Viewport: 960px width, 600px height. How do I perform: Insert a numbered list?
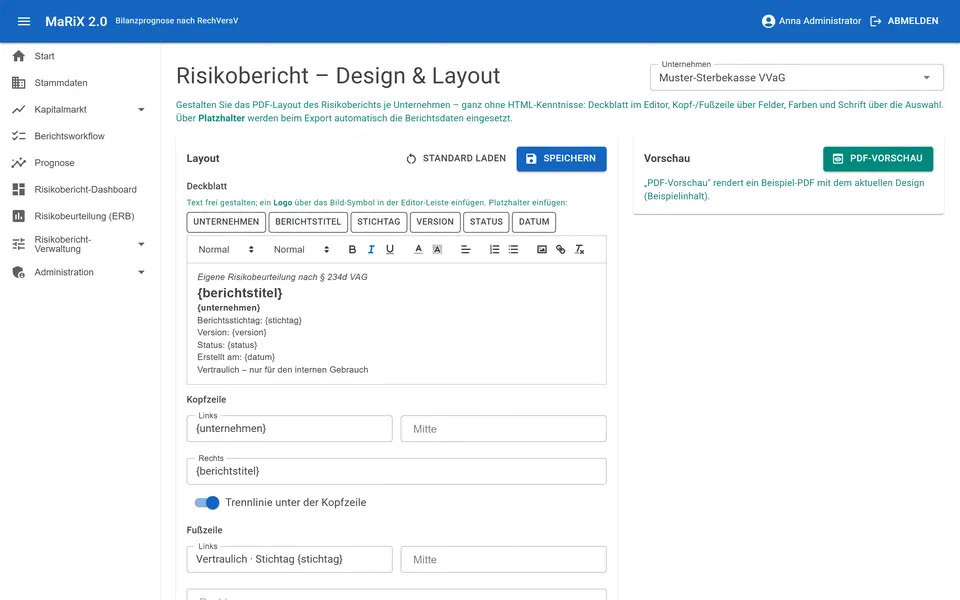[494, 249]
